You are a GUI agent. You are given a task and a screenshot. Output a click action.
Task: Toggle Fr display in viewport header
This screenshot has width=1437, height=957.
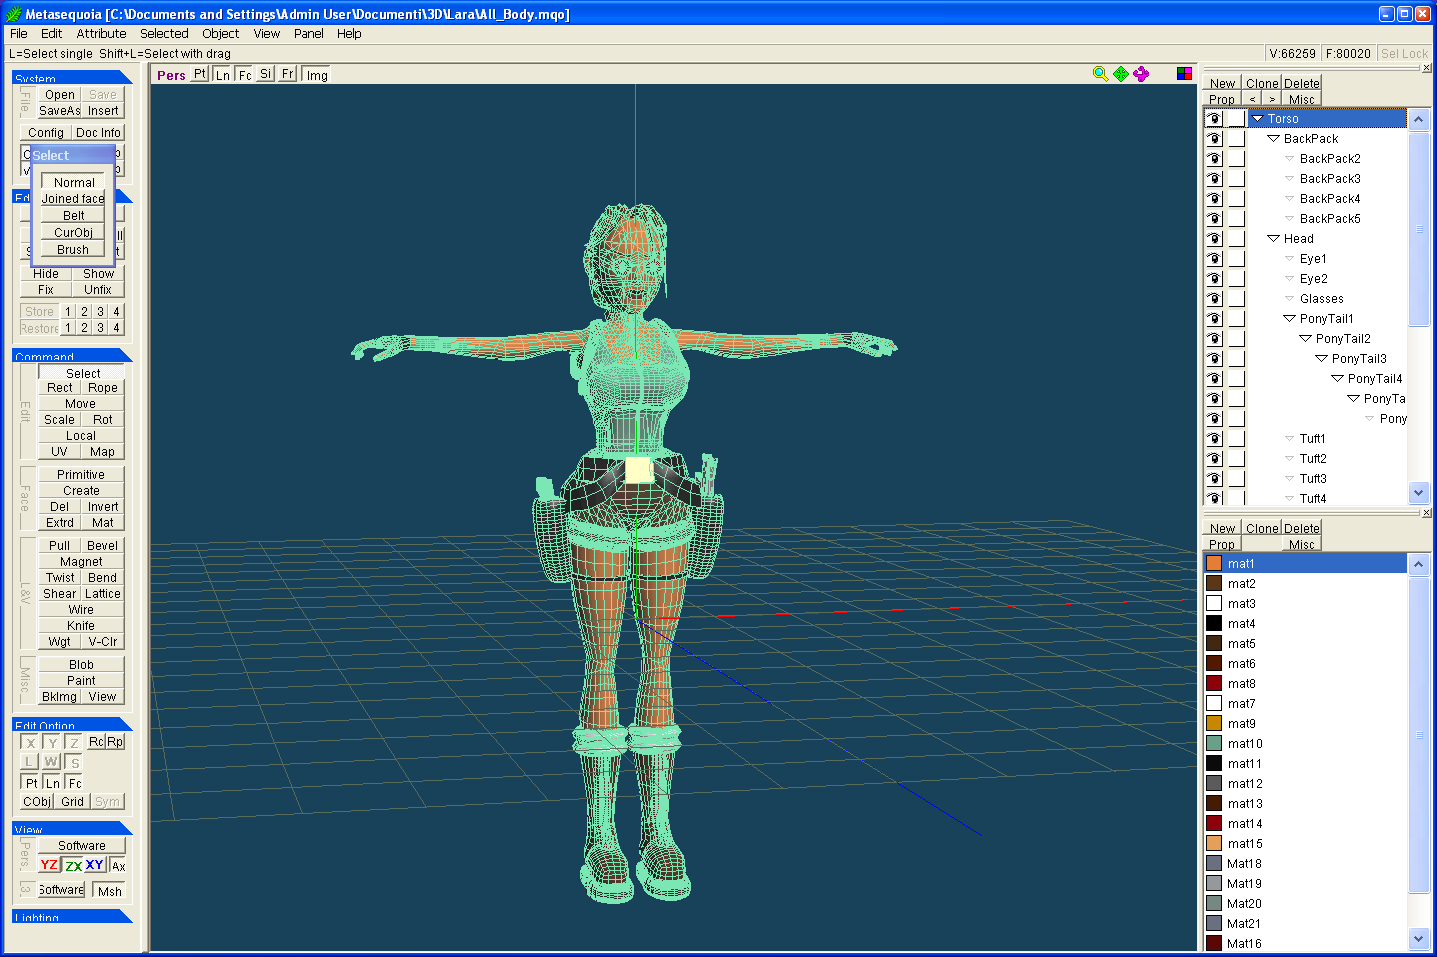tap(287, 74)
